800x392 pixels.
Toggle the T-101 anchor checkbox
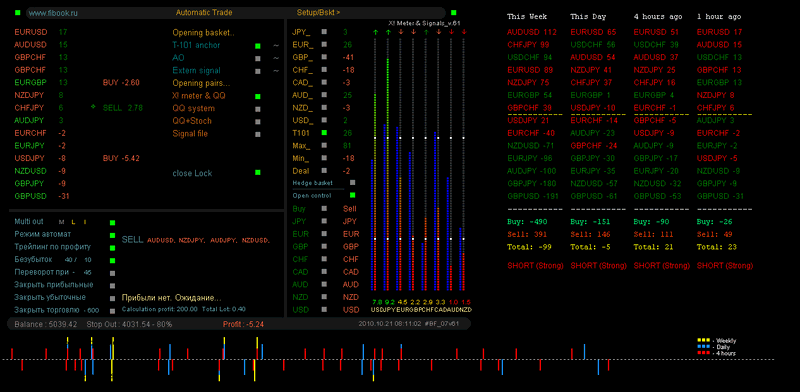point(258,46)
